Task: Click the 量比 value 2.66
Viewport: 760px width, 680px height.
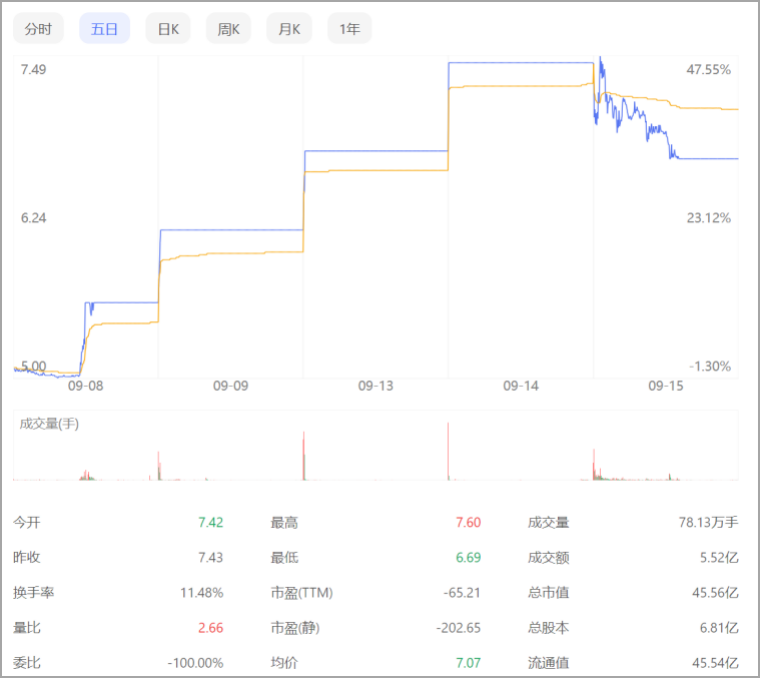Action: click(210, 628)
